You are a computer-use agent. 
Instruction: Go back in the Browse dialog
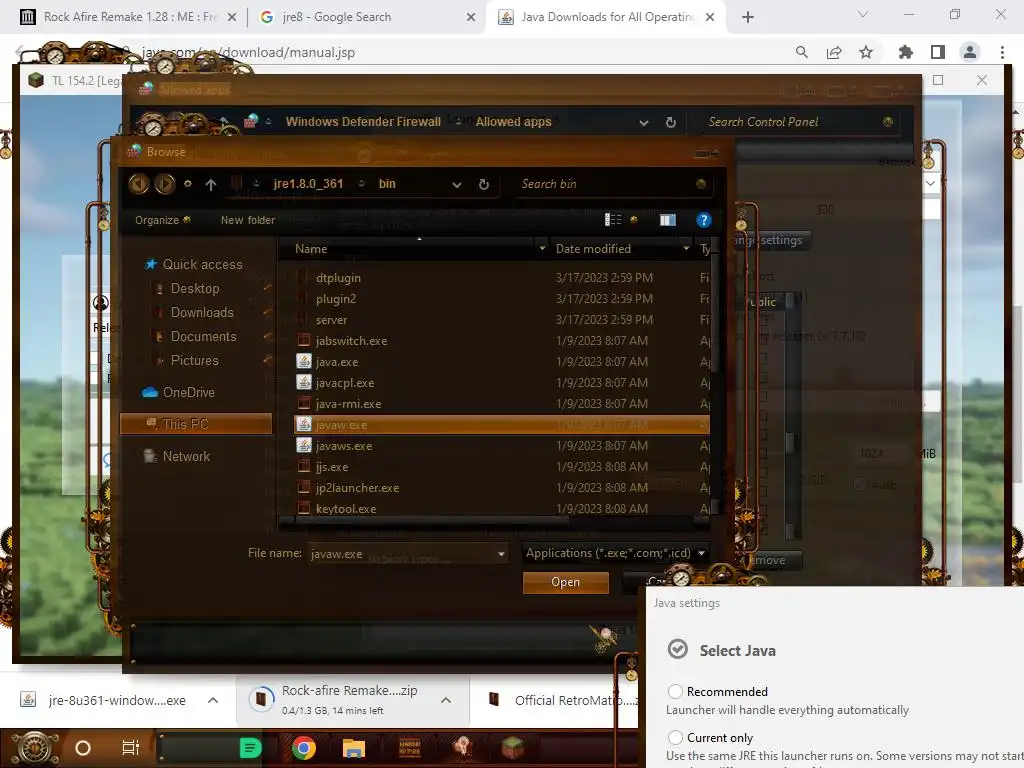click(138, 184)
